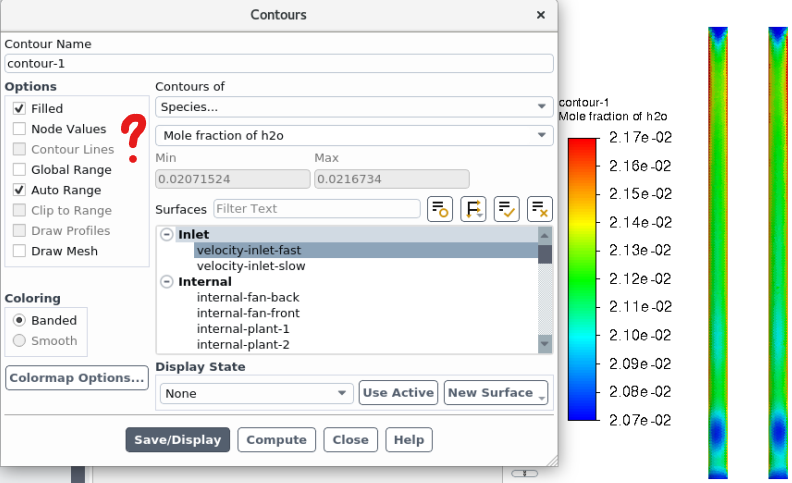Open the Display State dropdown

[x=257, y=394]
